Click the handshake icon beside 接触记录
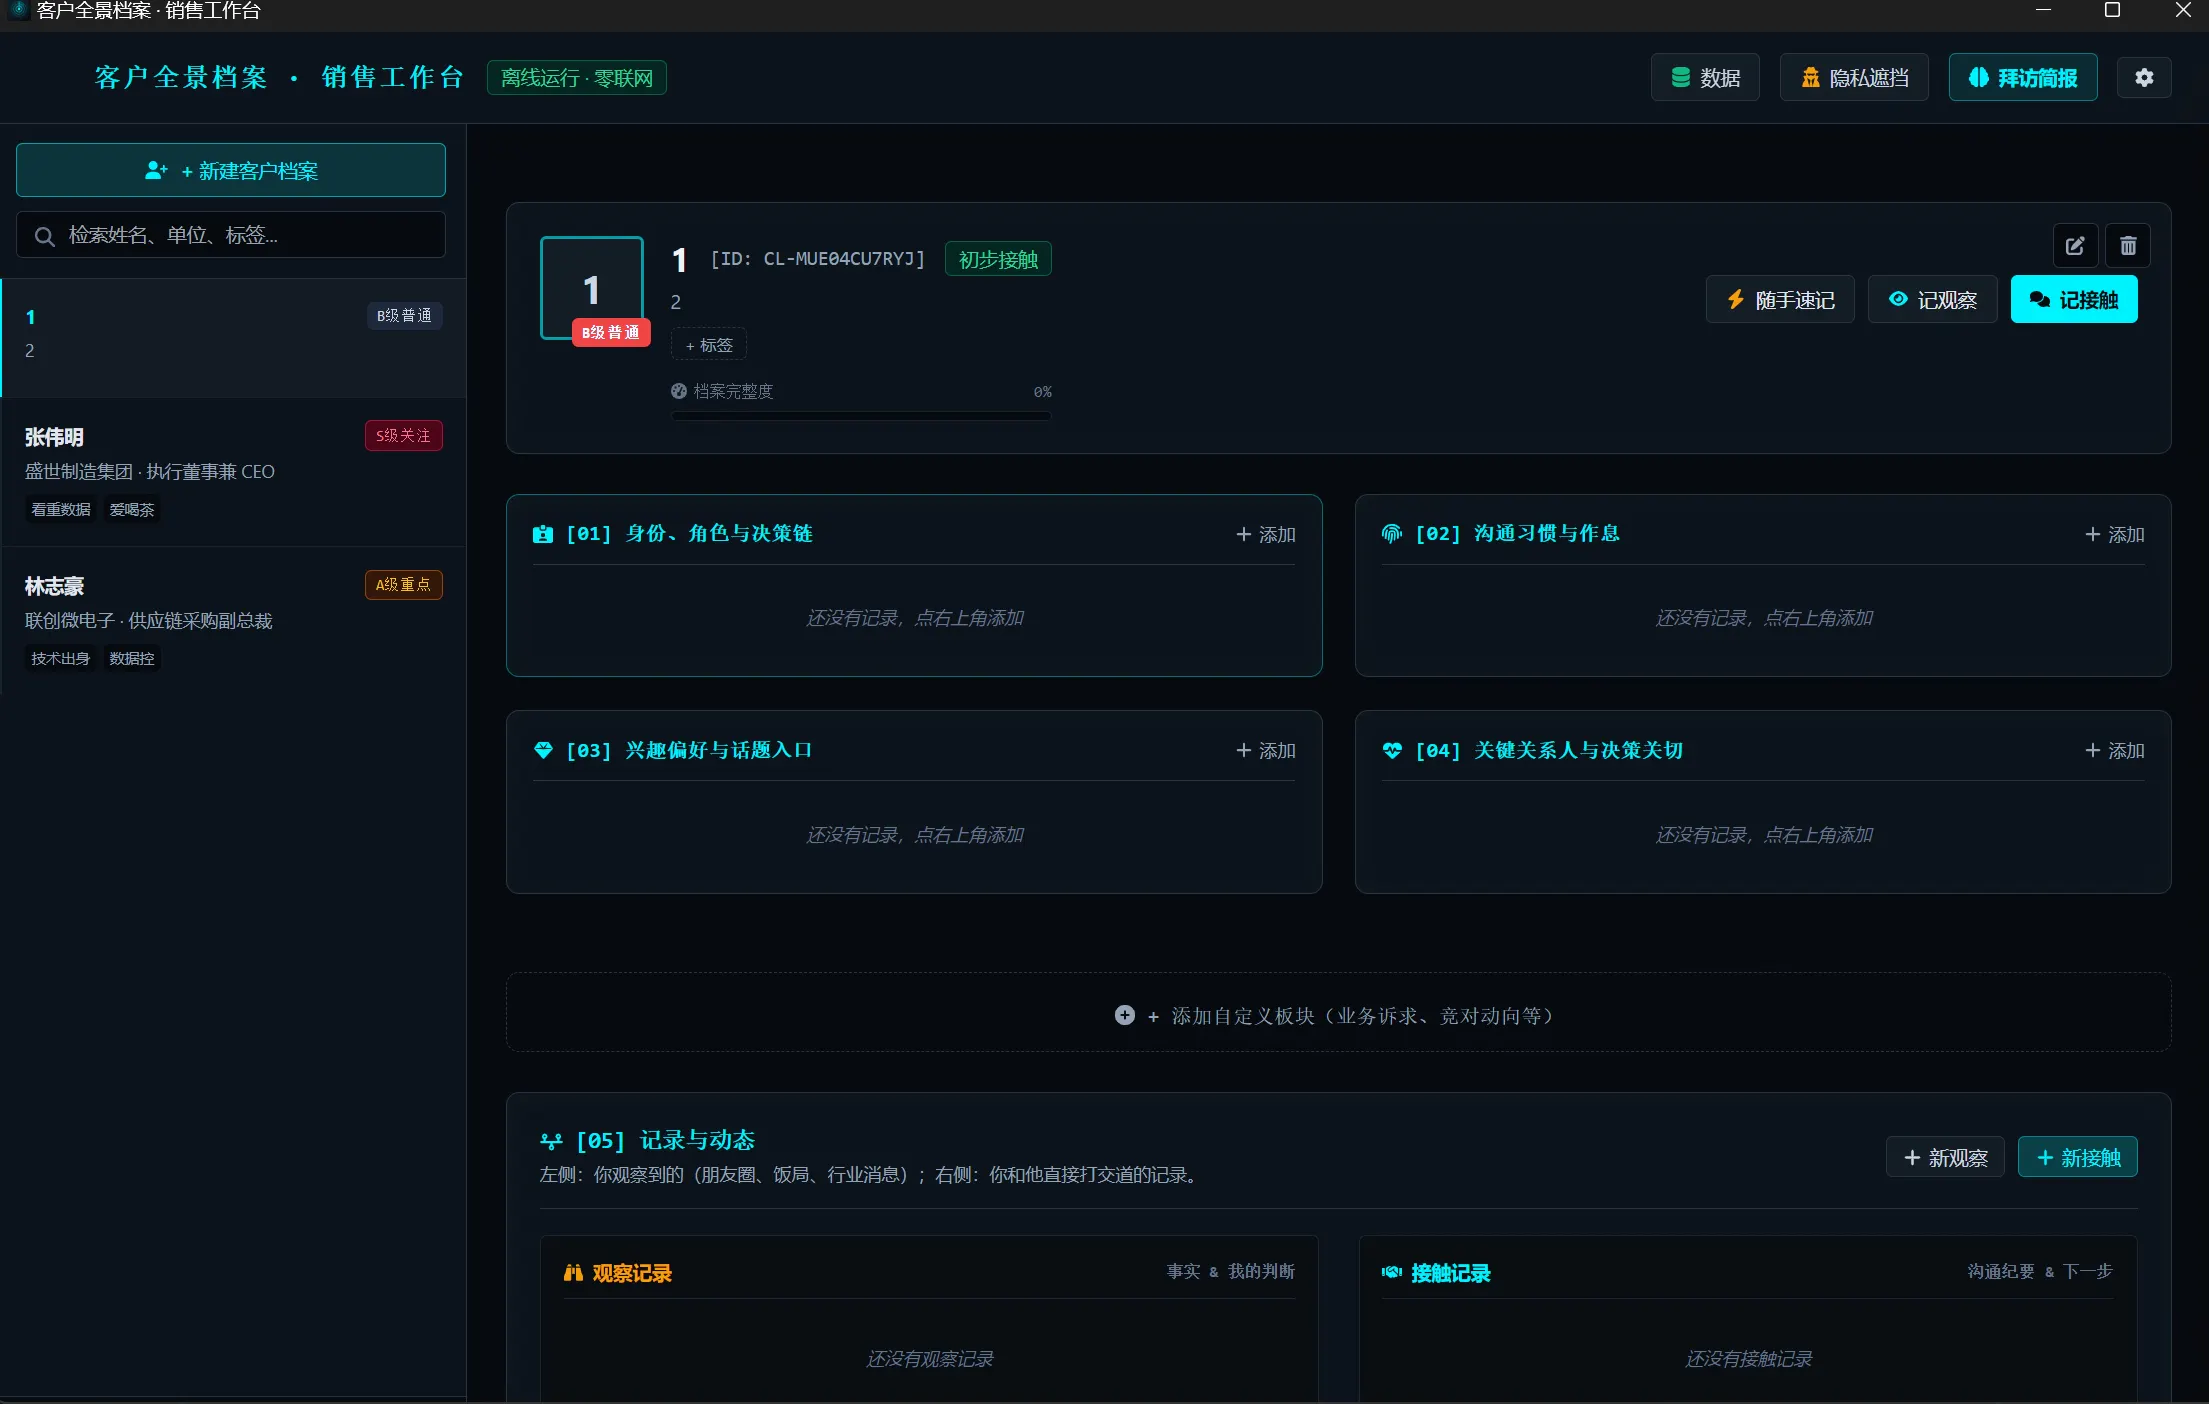 (x=1392, y=1272)
